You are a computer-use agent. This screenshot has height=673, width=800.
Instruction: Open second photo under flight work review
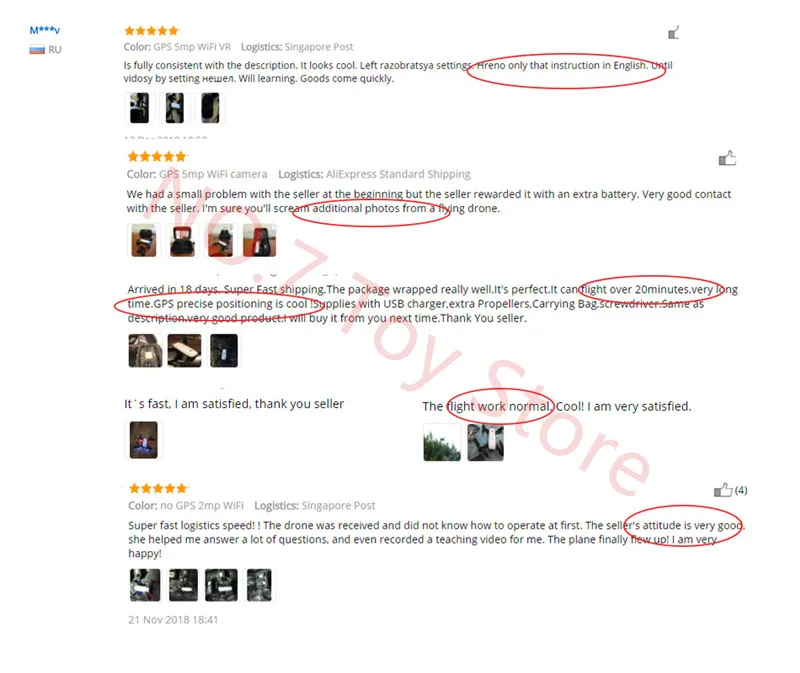tap(485, 442)
